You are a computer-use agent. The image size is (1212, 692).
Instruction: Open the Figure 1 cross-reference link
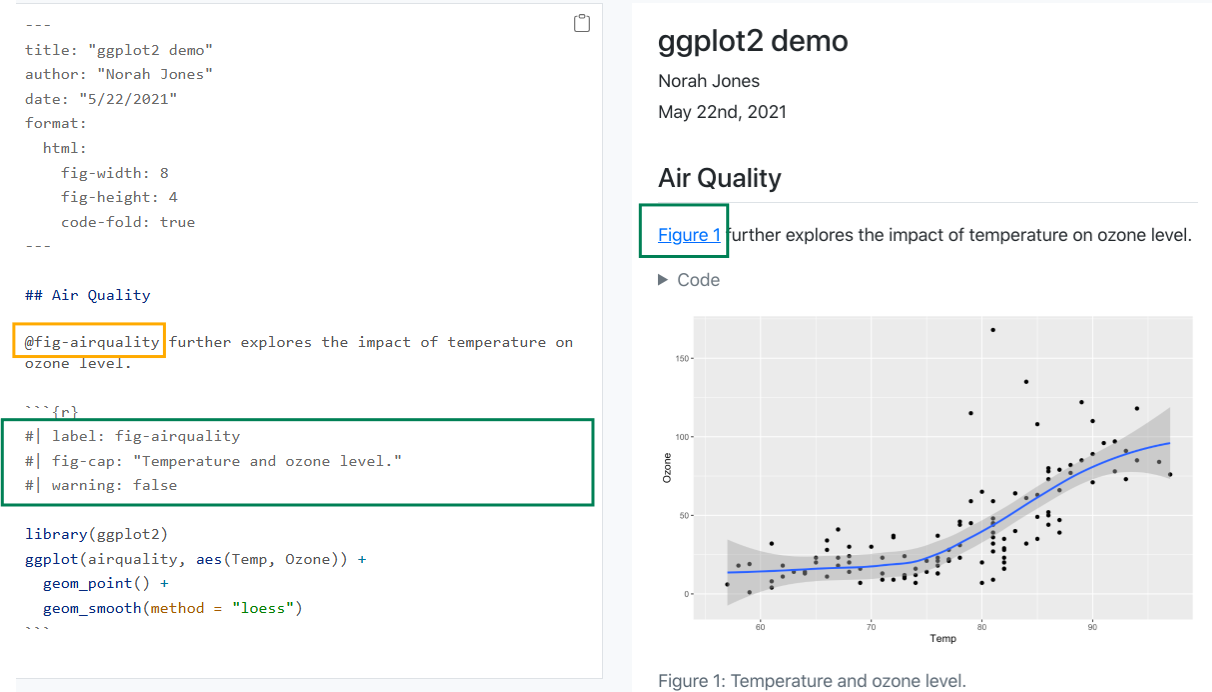[689, 235]
